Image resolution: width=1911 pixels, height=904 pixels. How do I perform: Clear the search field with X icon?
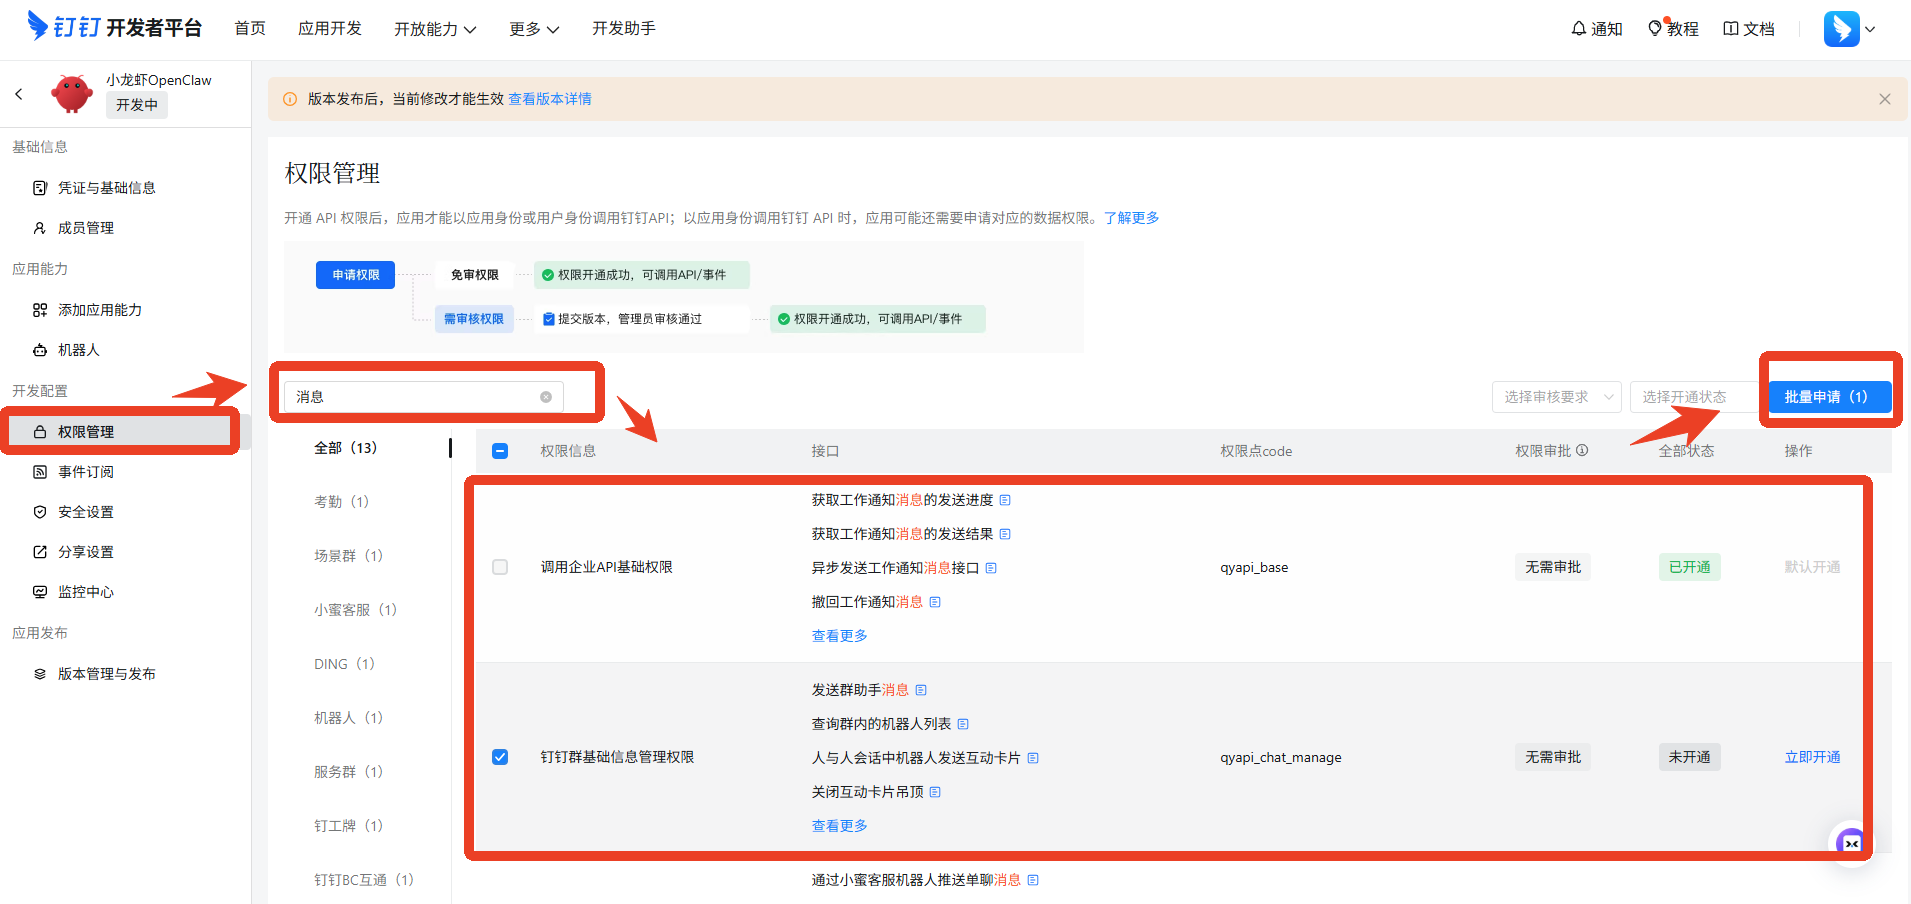point(546,397)
